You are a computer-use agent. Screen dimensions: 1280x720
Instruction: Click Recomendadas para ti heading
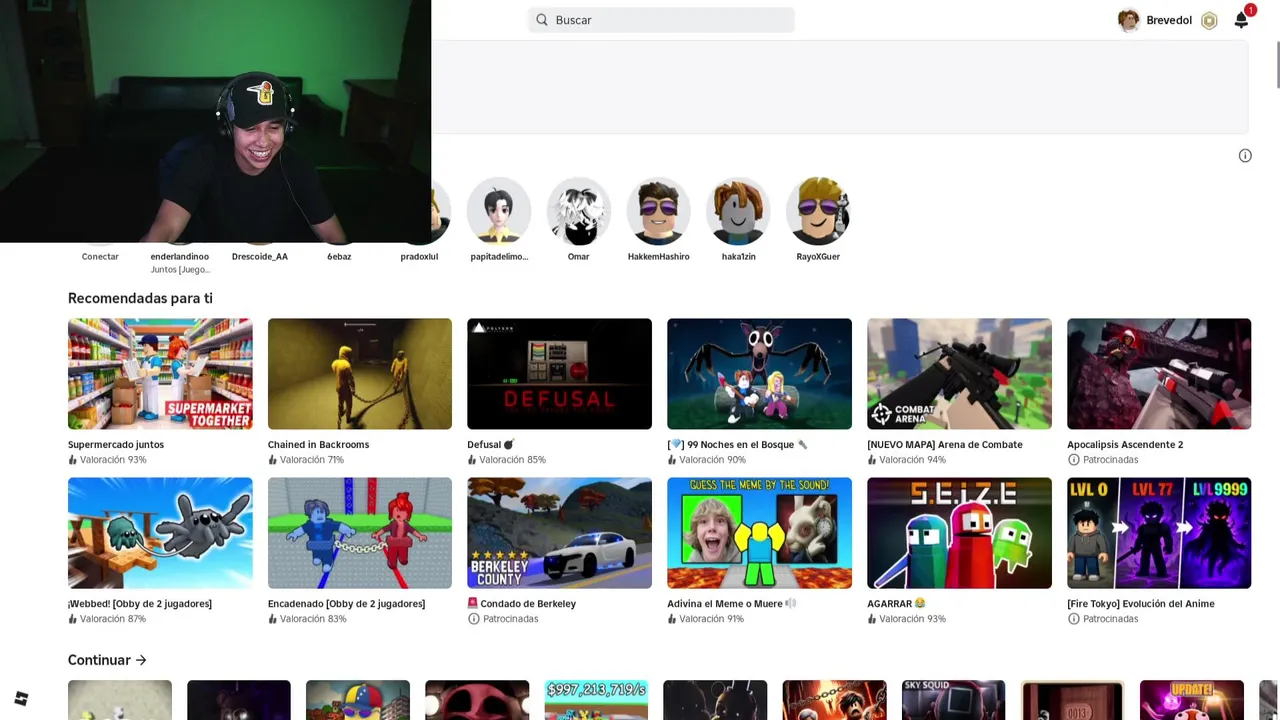140,298
